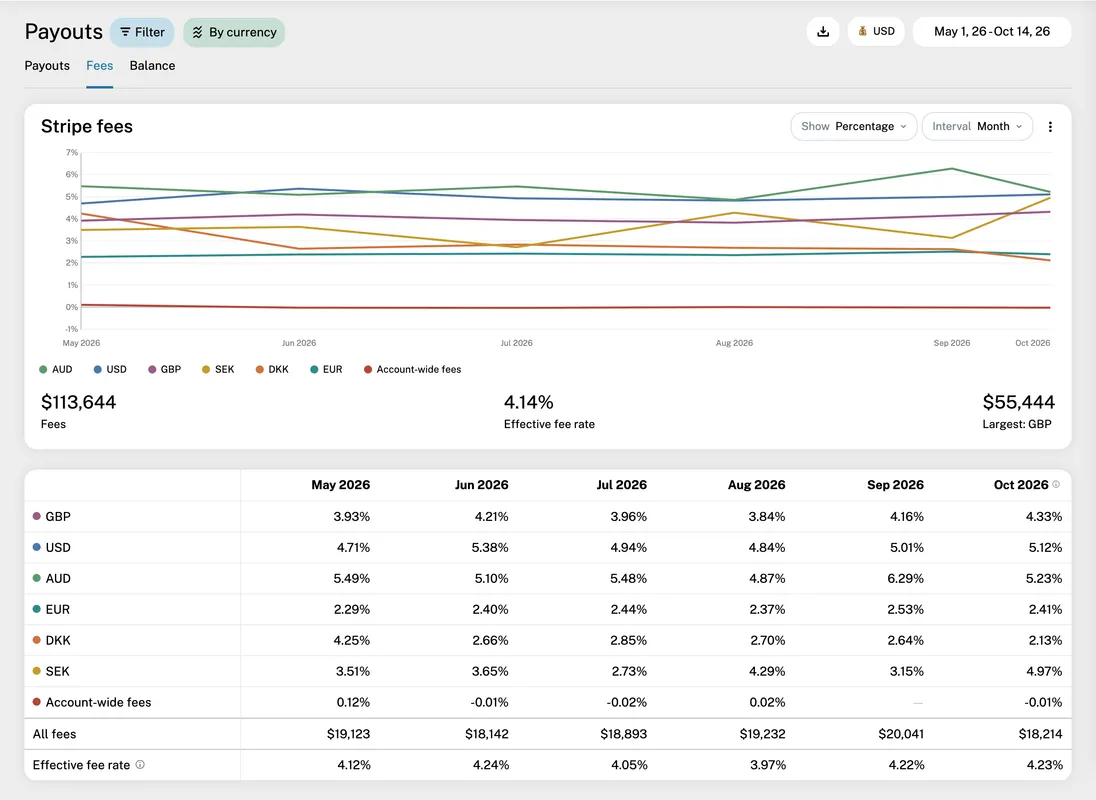Toggle Account-wide fees series in legend
Screen dimensions: 1096x800
pos(412,369)
